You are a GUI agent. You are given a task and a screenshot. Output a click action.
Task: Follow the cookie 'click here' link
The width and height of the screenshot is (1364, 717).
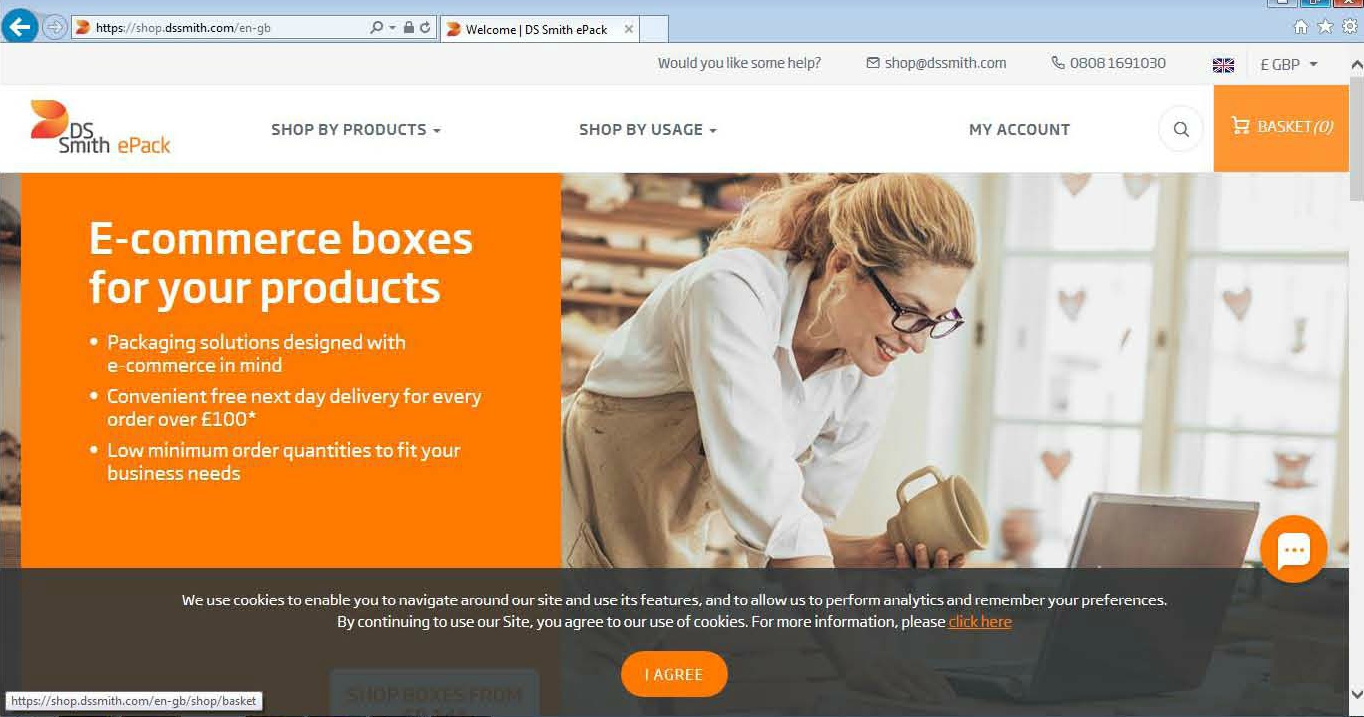(980, 621)
